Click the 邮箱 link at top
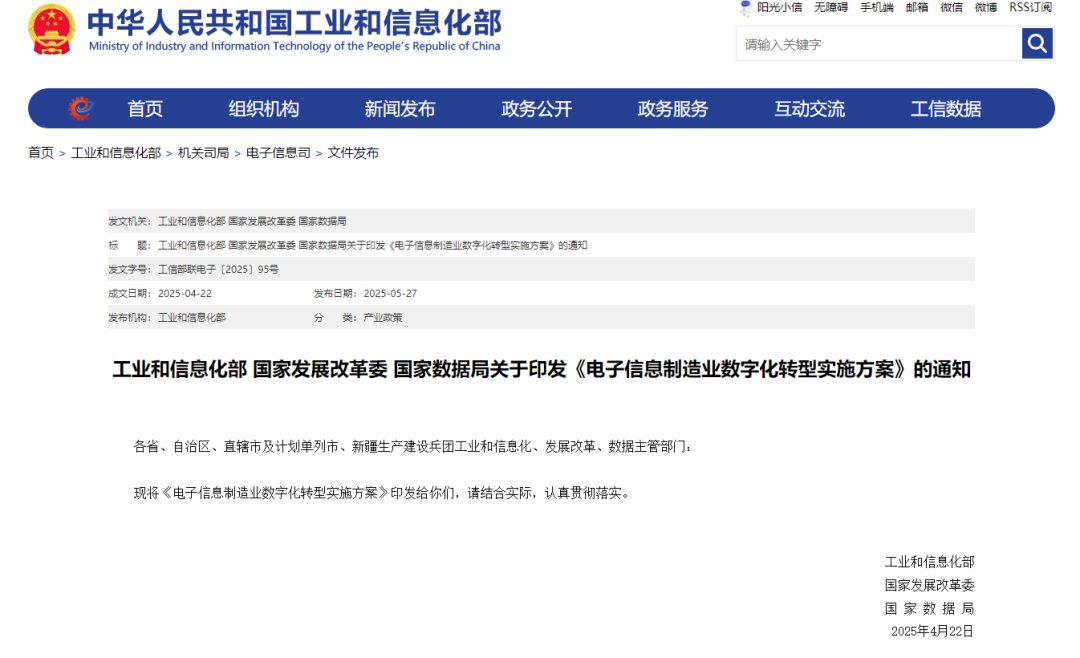The height and width of the screenshot is (658, 1080). tap(917, 7)
